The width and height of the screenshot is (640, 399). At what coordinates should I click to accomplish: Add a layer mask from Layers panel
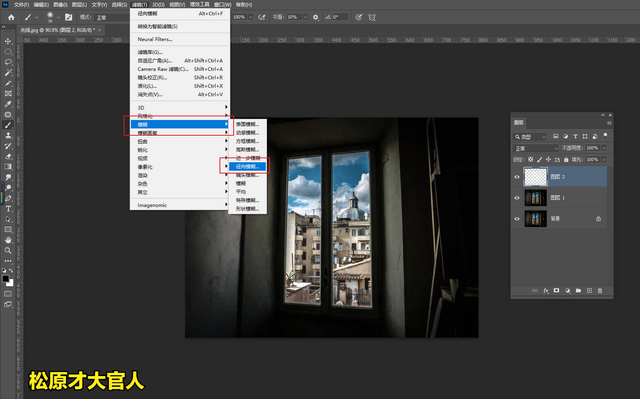click(x=556, y=290)
